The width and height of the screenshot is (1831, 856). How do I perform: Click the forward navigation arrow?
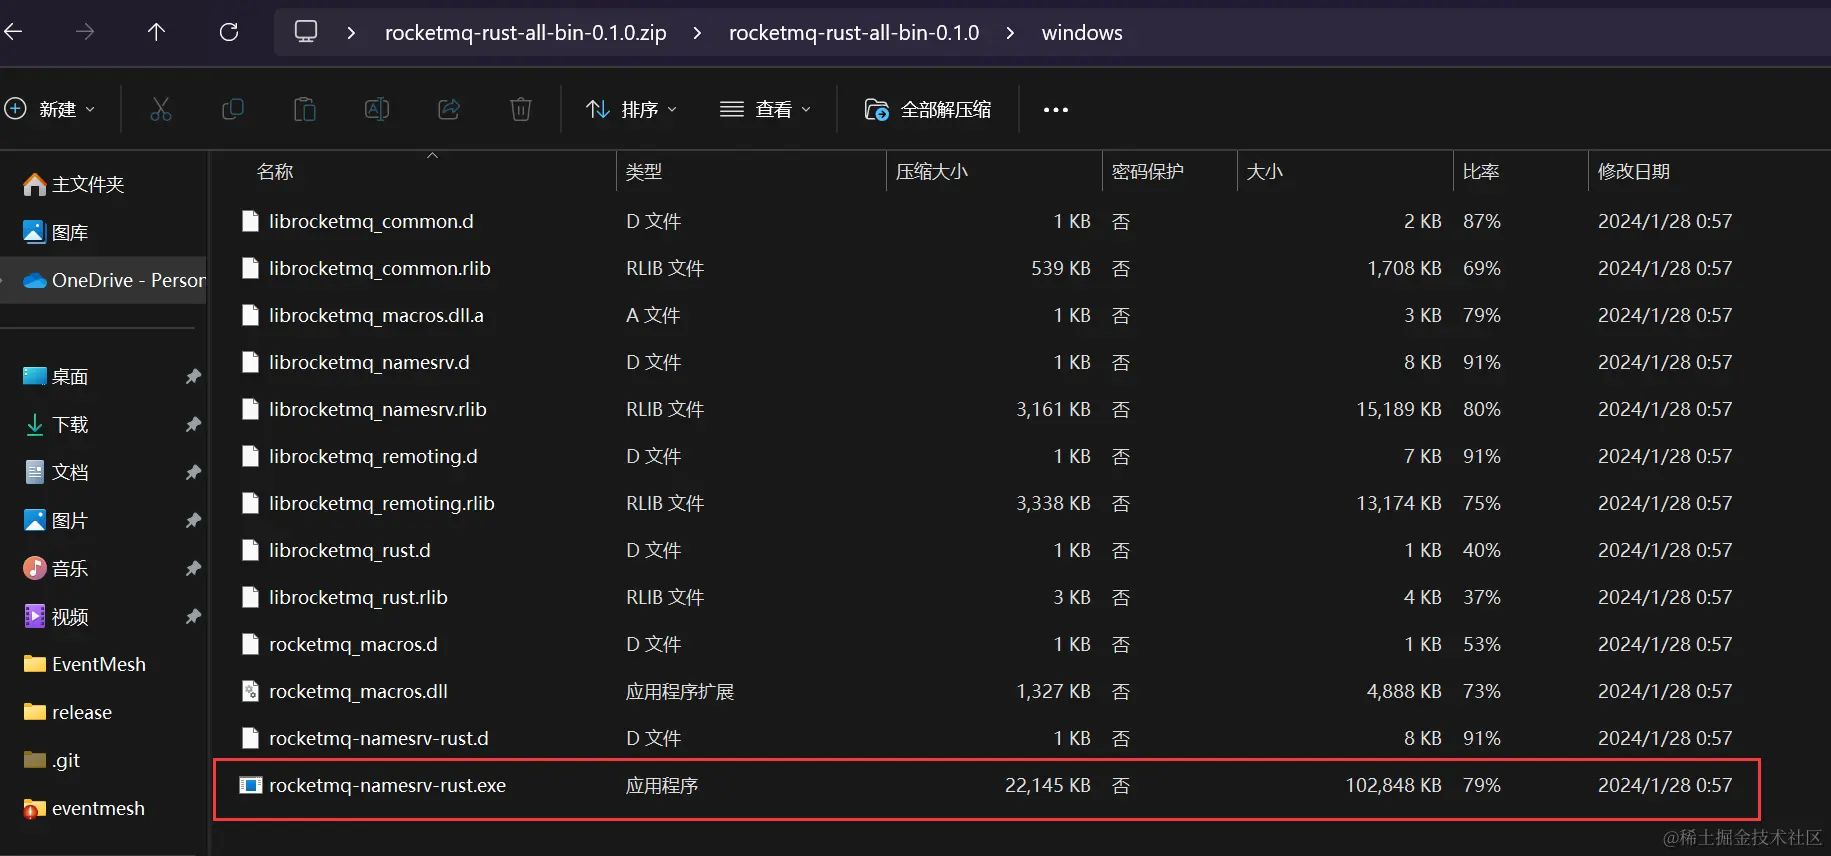(85, 32)
